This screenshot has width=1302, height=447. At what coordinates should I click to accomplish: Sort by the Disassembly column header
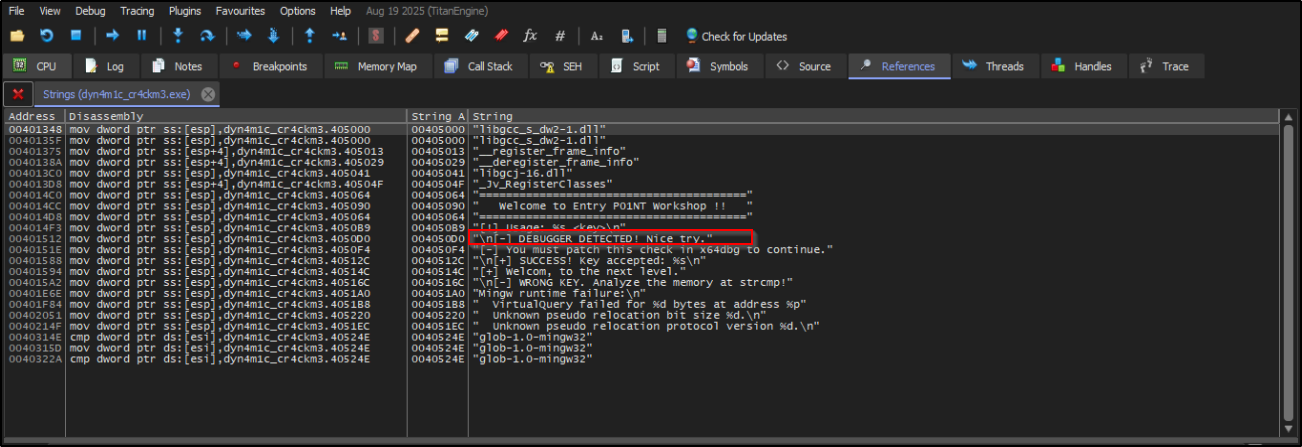click(x=235, y=116)
